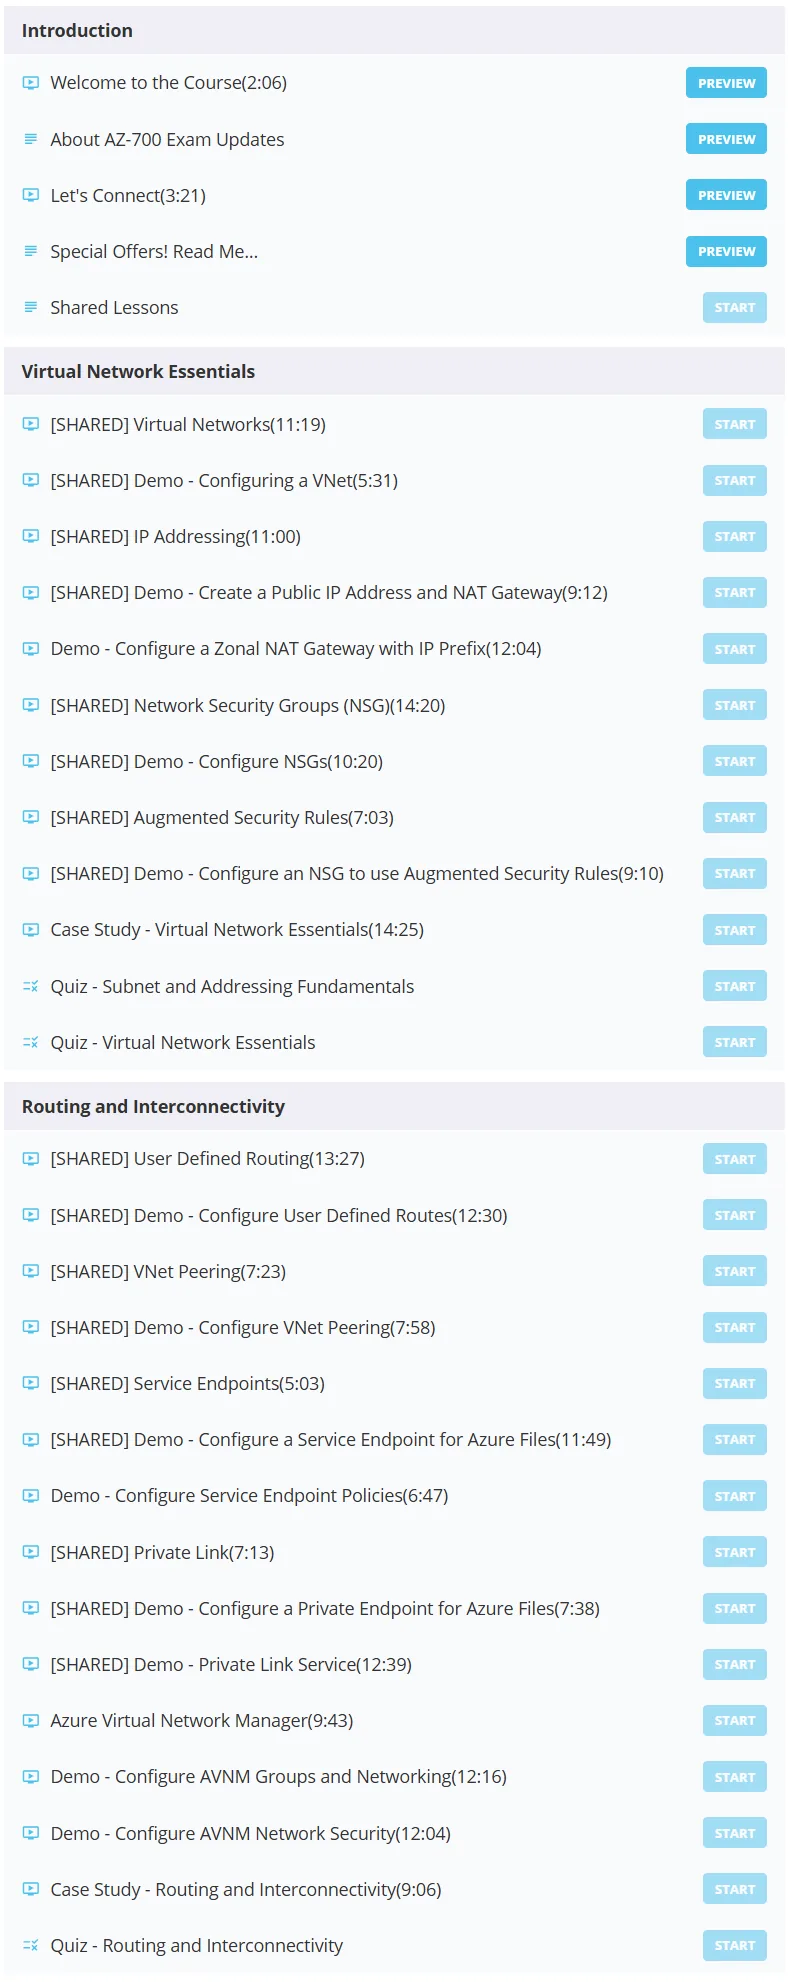Click video icon beside [SHARED] Private Link lesson
789x1982 pixels.
31,1552
